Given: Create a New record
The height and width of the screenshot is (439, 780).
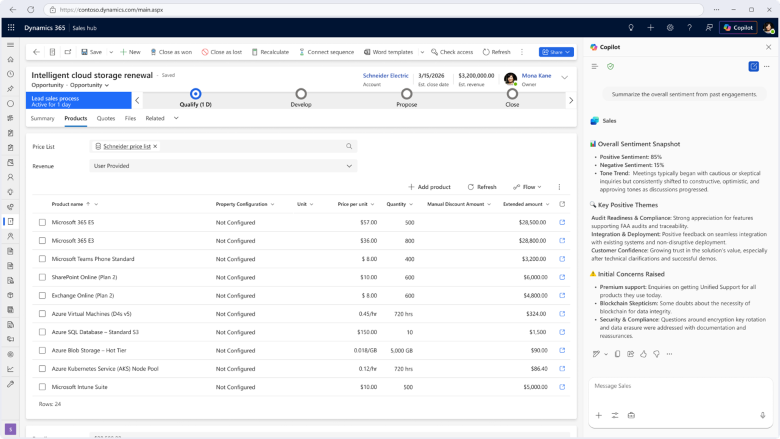Looking at the screenshot, I should pyautogui.click(x=130, y=52).
